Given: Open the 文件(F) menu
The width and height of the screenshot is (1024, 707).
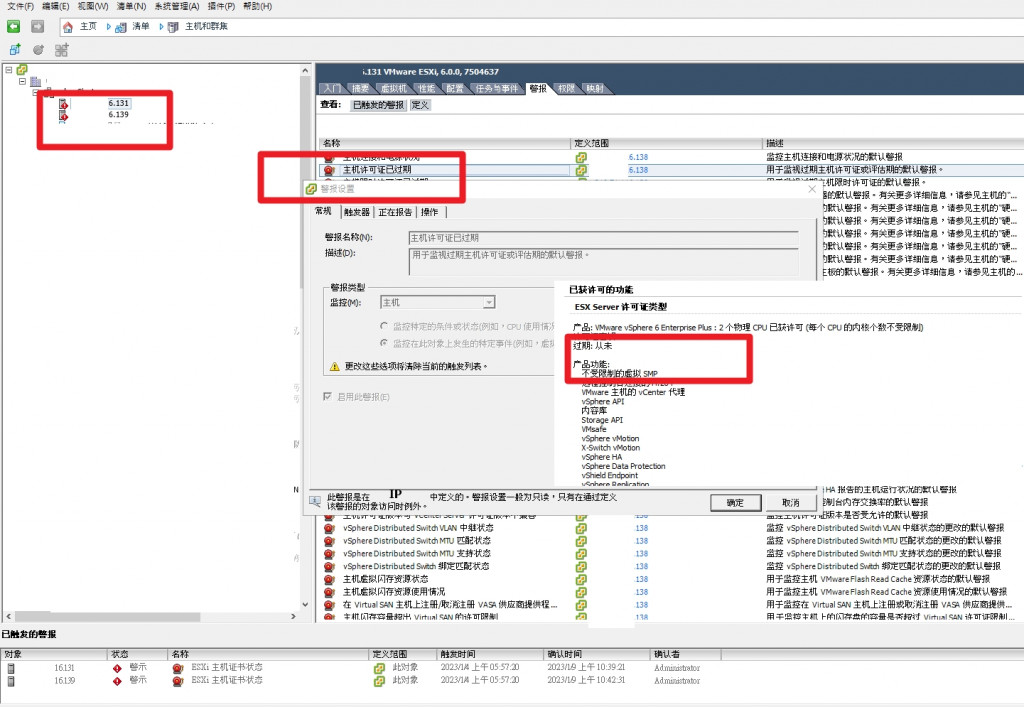Looking at the screenshot, I should pos(20,6).
